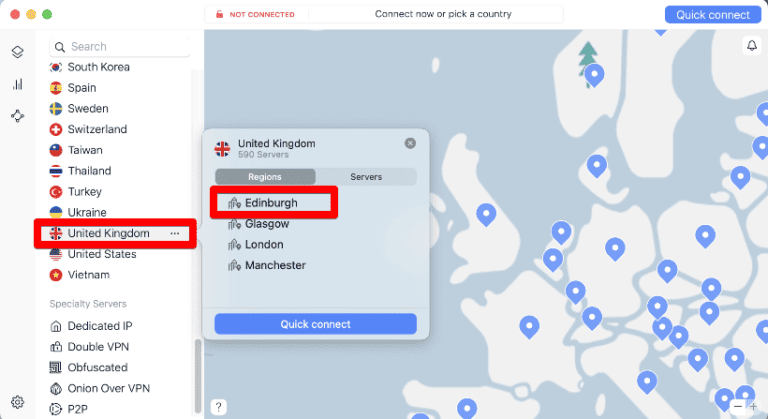The image size is (768, 419).
Task: Open the statistics bar chart icon
Action: coord(17,84)
